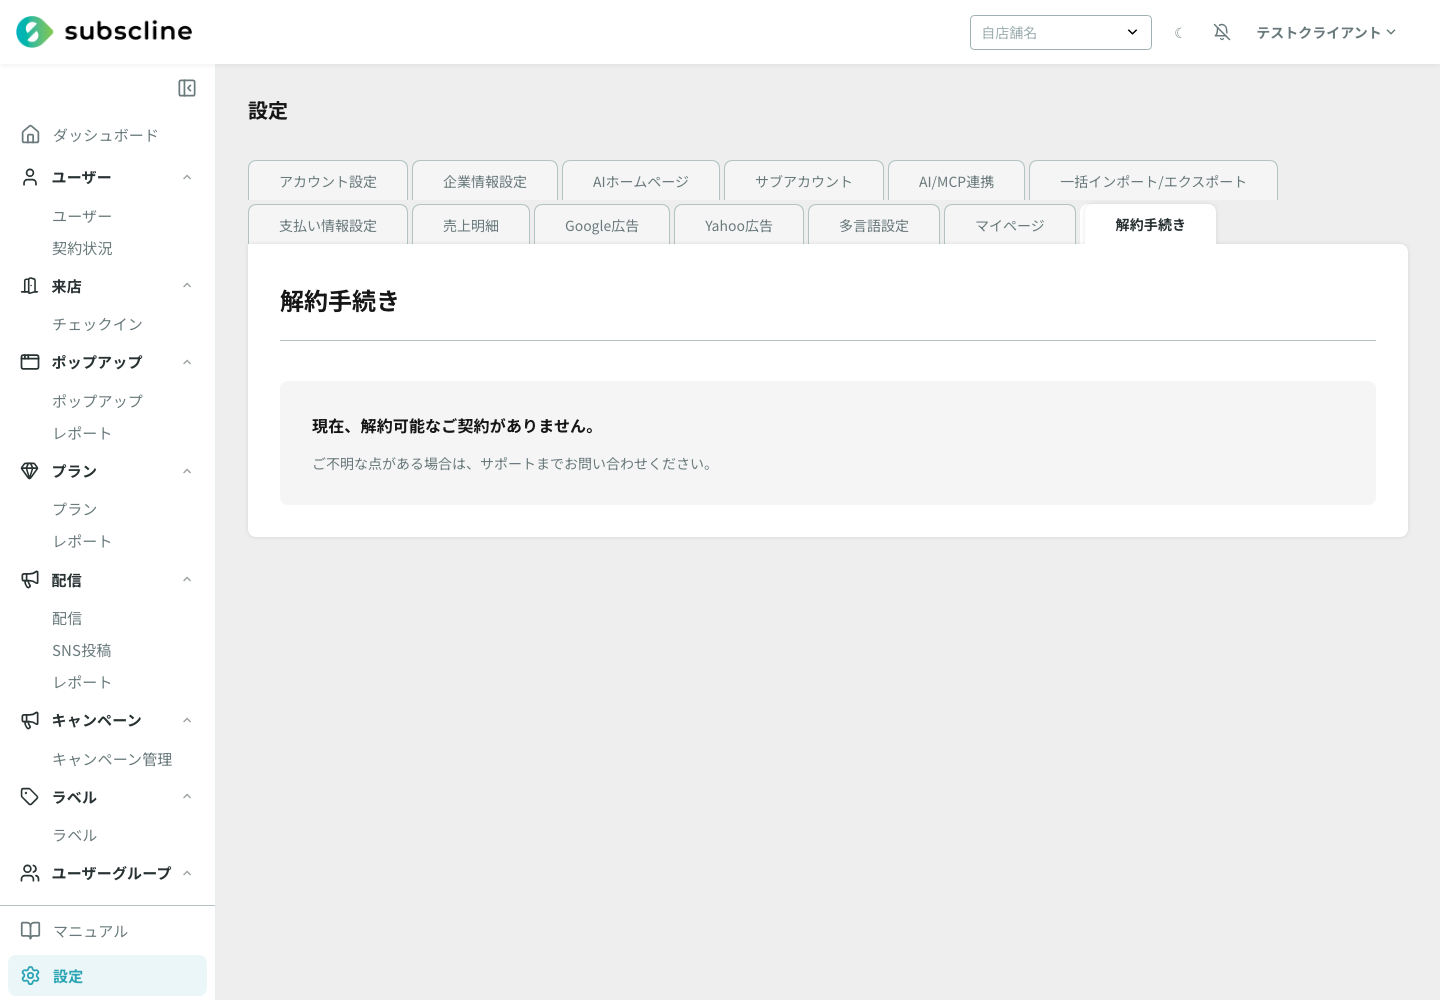Click the マニュアル book icon
This screenshot has height=1000, width=1440.
(31, 931)
